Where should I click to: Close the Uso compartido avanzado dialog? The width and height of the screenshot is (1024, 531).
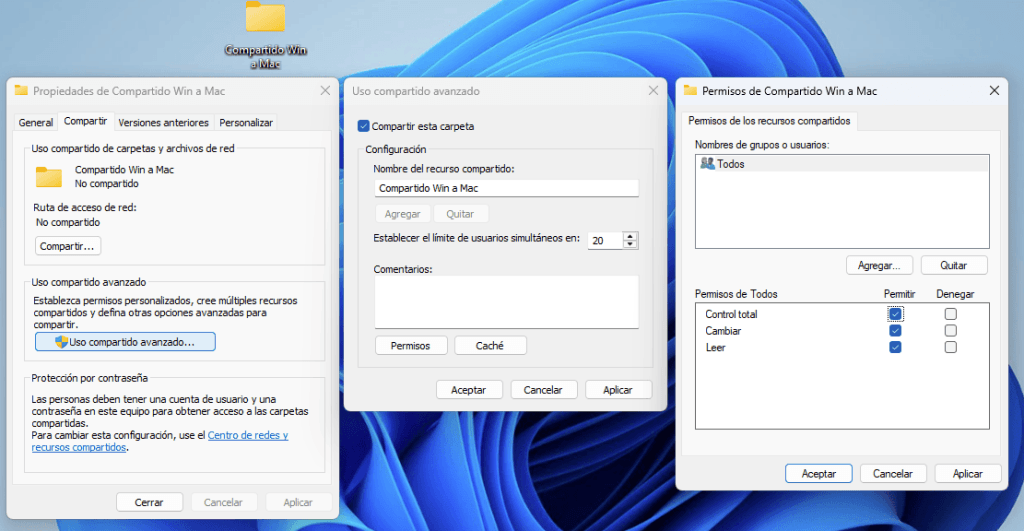pyautogui.click(x=653, y=91)
